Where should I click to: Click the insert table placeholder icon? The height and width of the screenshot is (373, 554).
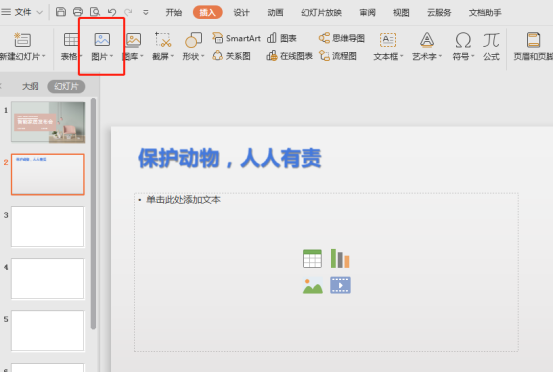(x=312, y=259)
